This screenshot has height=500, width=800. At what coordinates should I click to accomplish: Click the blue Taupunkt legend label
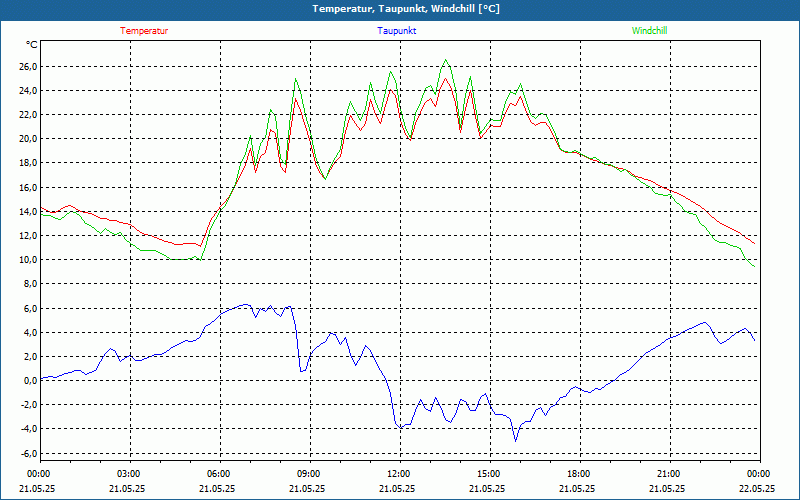396,31
